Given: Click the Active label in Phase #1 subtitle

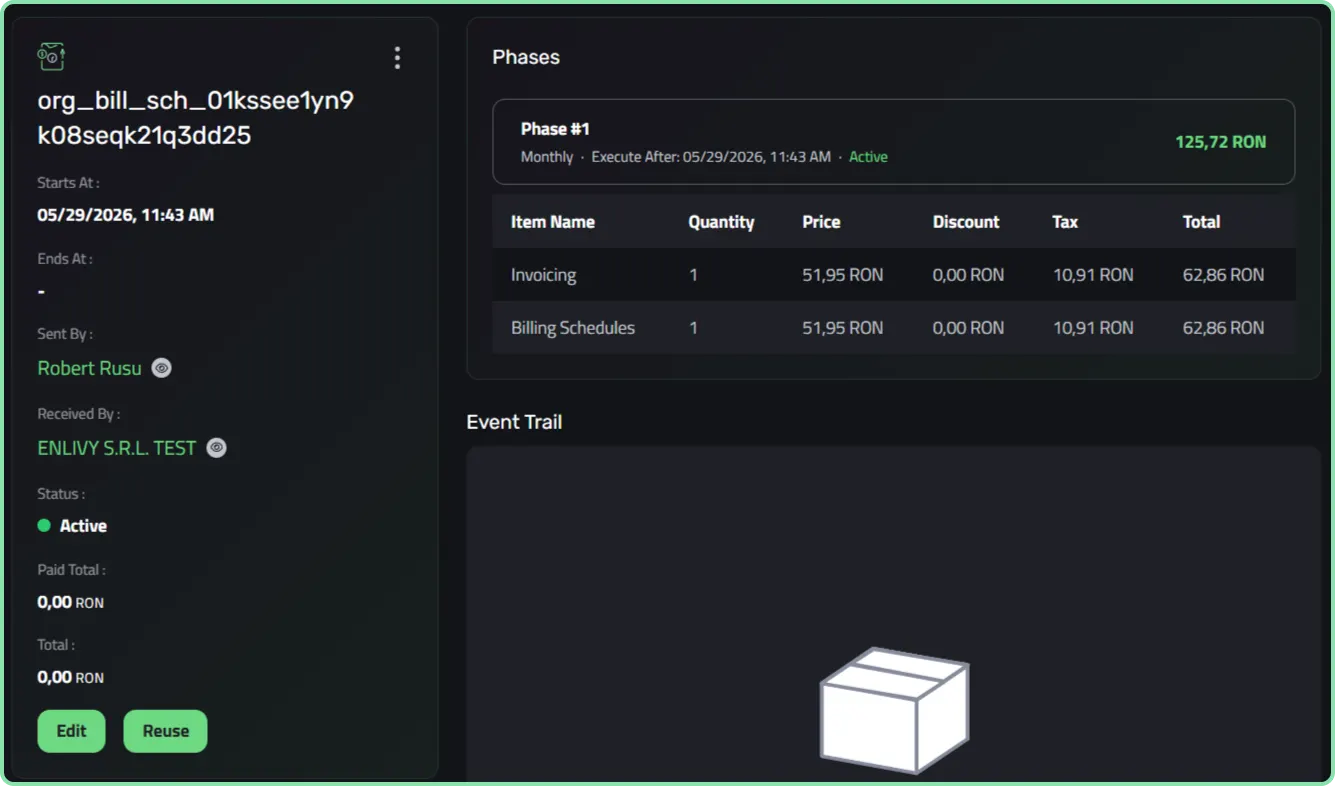Looking at the screenshot, I should (868, 157).
